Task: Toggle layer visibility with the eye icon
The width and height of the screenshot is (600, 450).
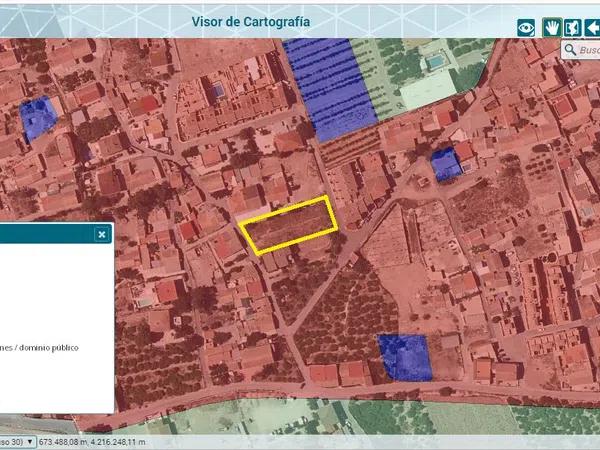Action: 526,27
